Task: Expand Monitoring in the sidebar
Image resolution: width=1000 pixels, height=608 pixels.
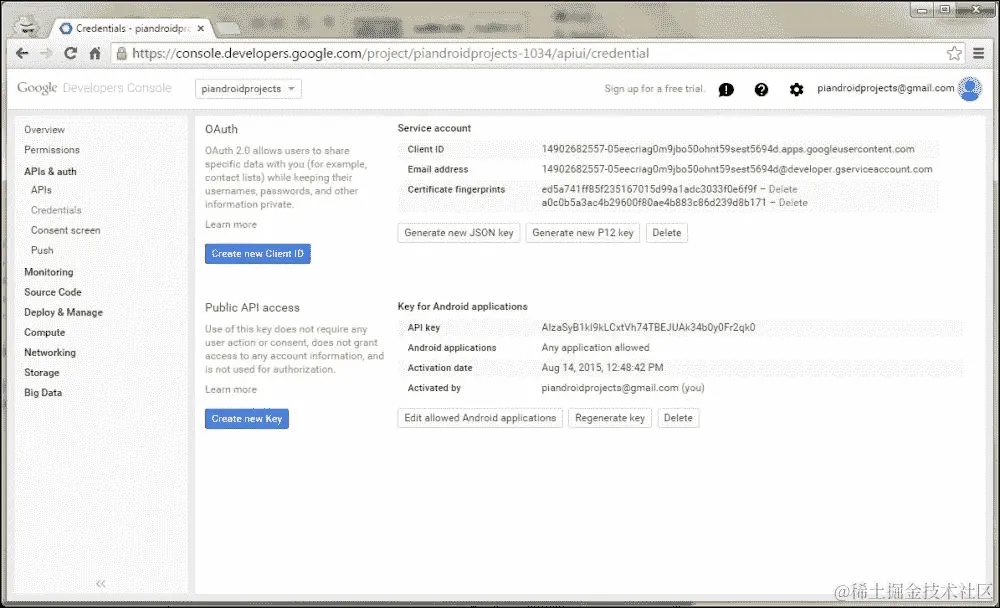Action: coord(49,272)
